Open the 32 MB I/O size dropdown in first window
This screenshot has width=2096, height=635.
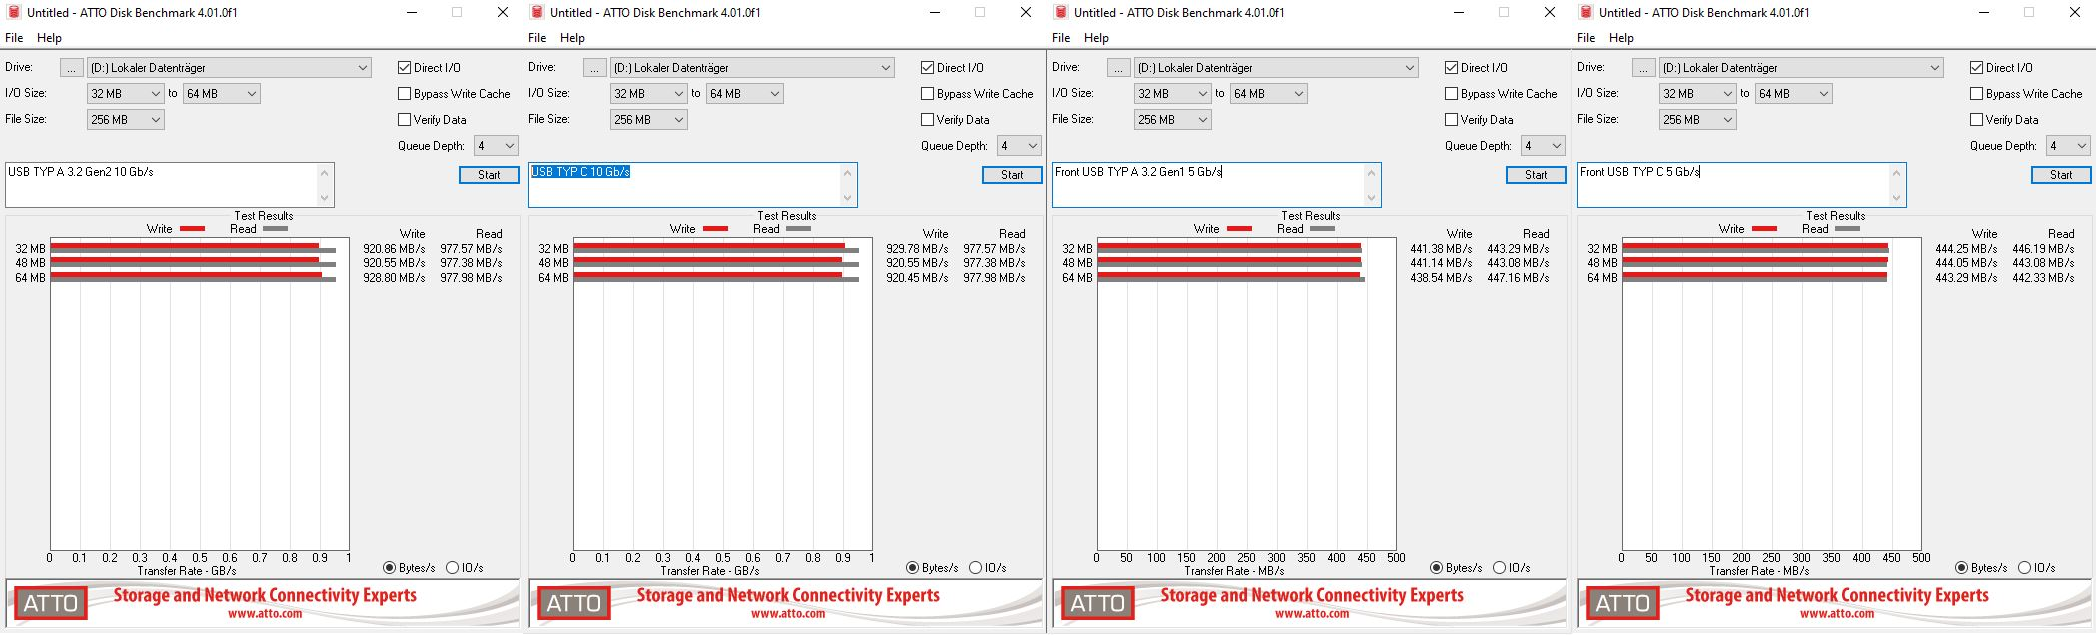point(126,94)
